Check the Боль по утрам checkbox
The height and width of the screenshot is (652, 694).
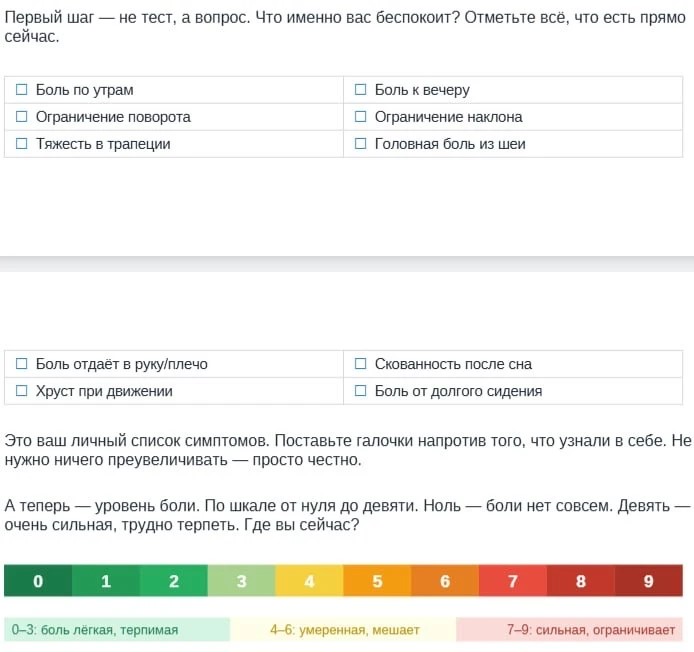[x=21, y=90]
